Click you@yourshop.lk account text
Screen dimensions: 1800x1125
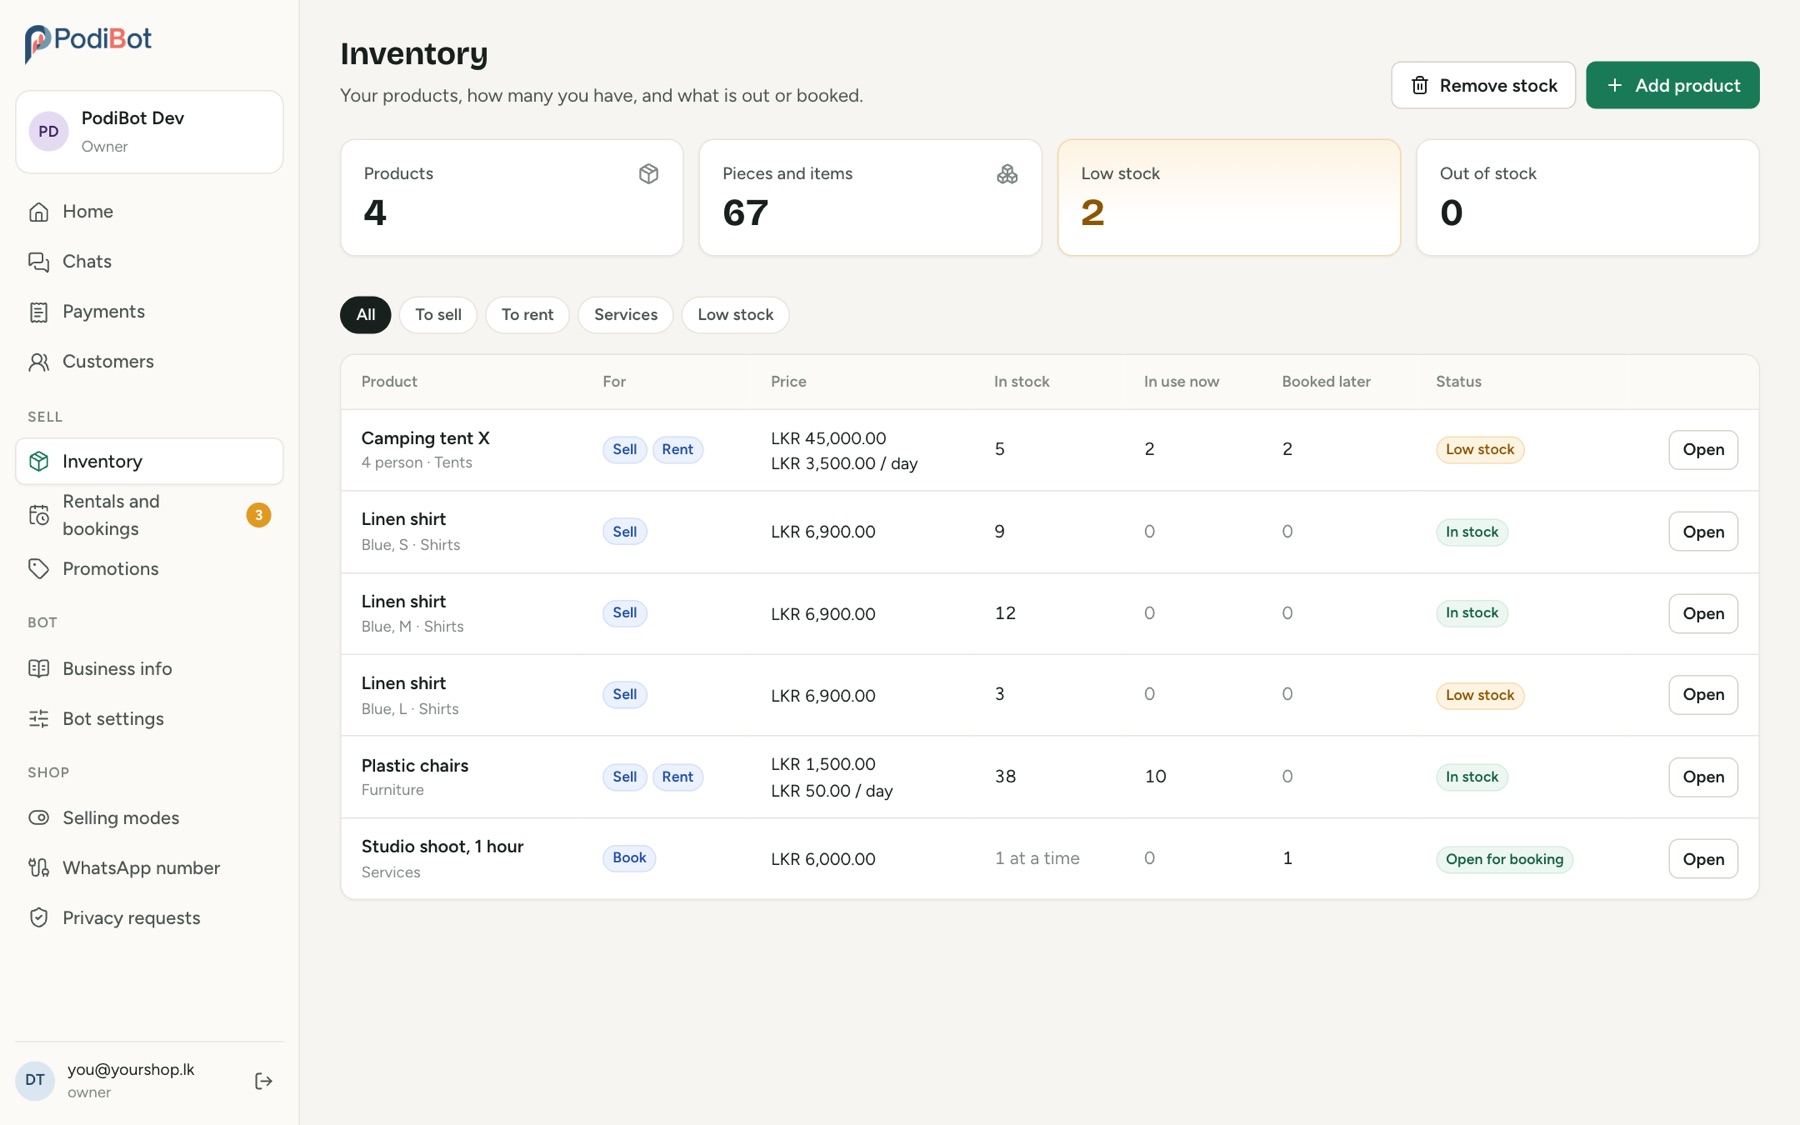pyautogui.click(x=131, y=1070)
